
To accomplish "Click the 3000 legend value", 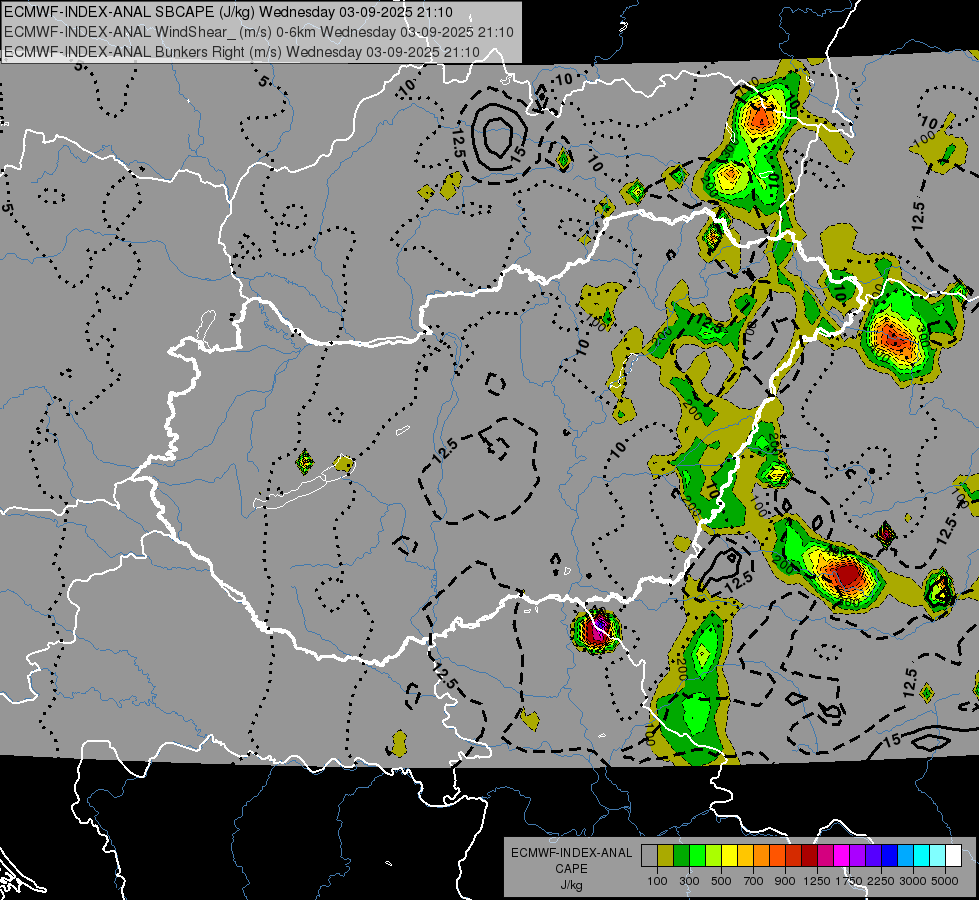I will 913,881.
